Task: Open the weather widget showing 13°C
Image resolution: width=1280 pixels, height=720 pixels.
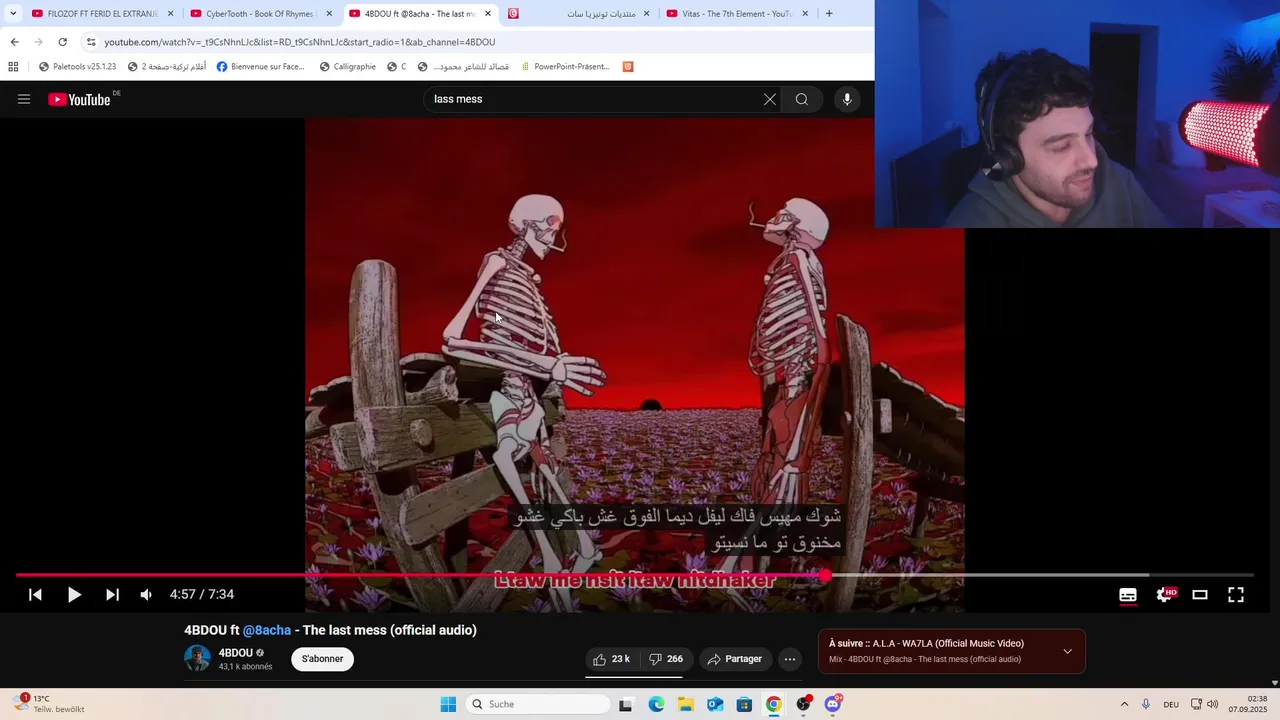Action: pos(48,704)
